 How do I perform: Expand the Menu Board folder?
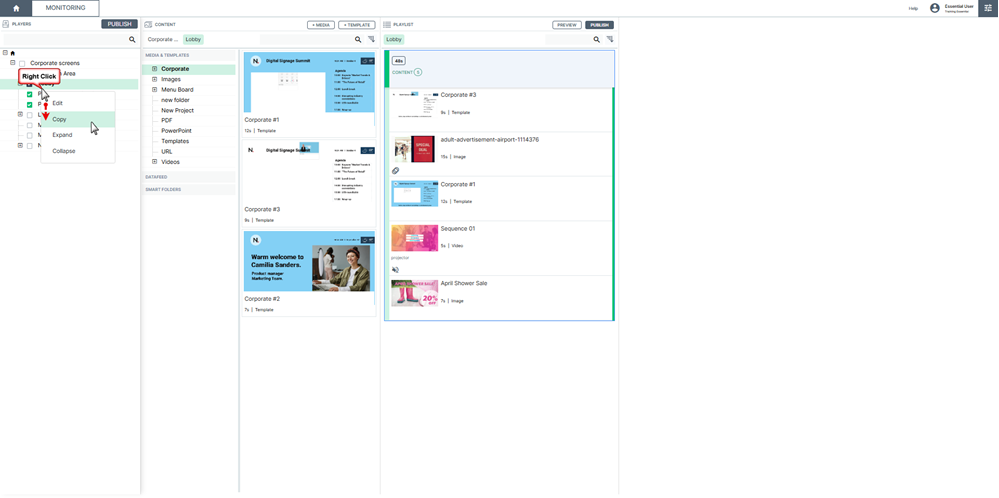[154, 90]
